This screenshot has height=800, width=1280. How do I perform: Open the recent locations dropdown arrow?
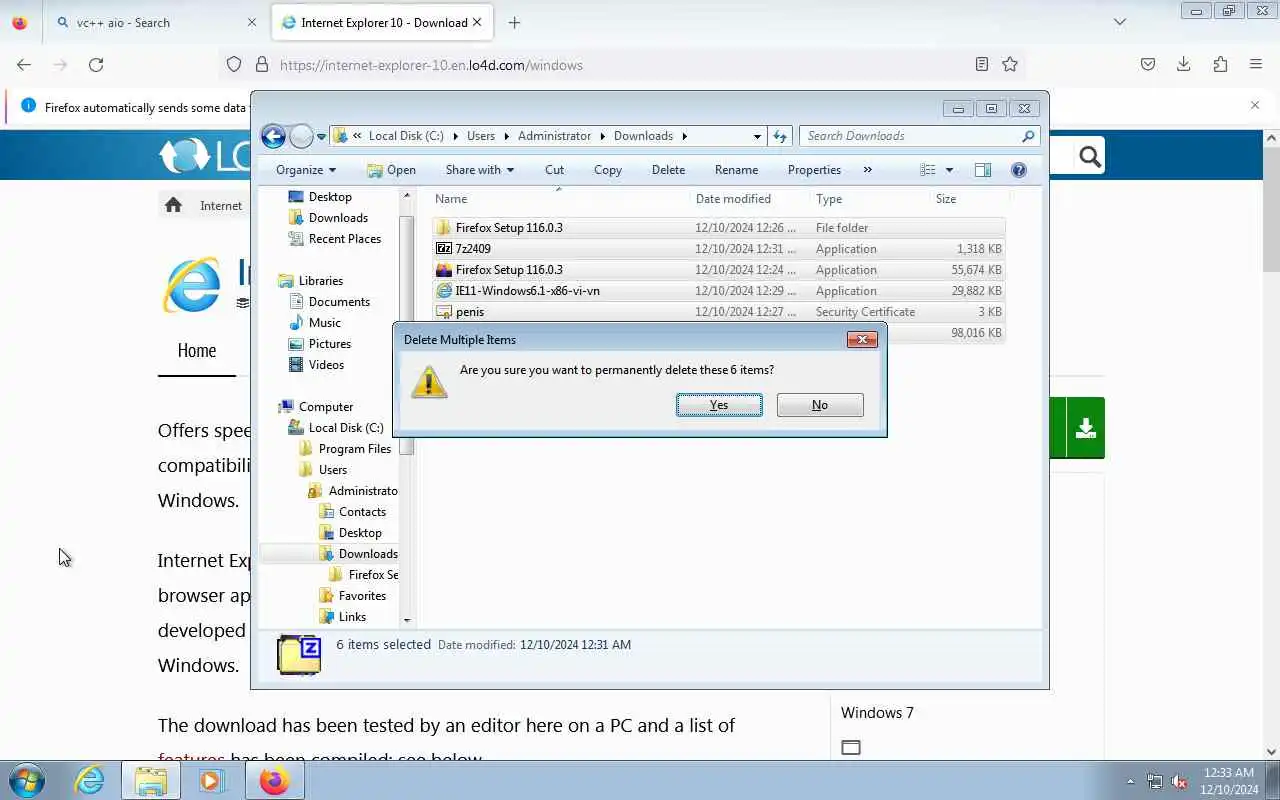(x=322, y=136)
